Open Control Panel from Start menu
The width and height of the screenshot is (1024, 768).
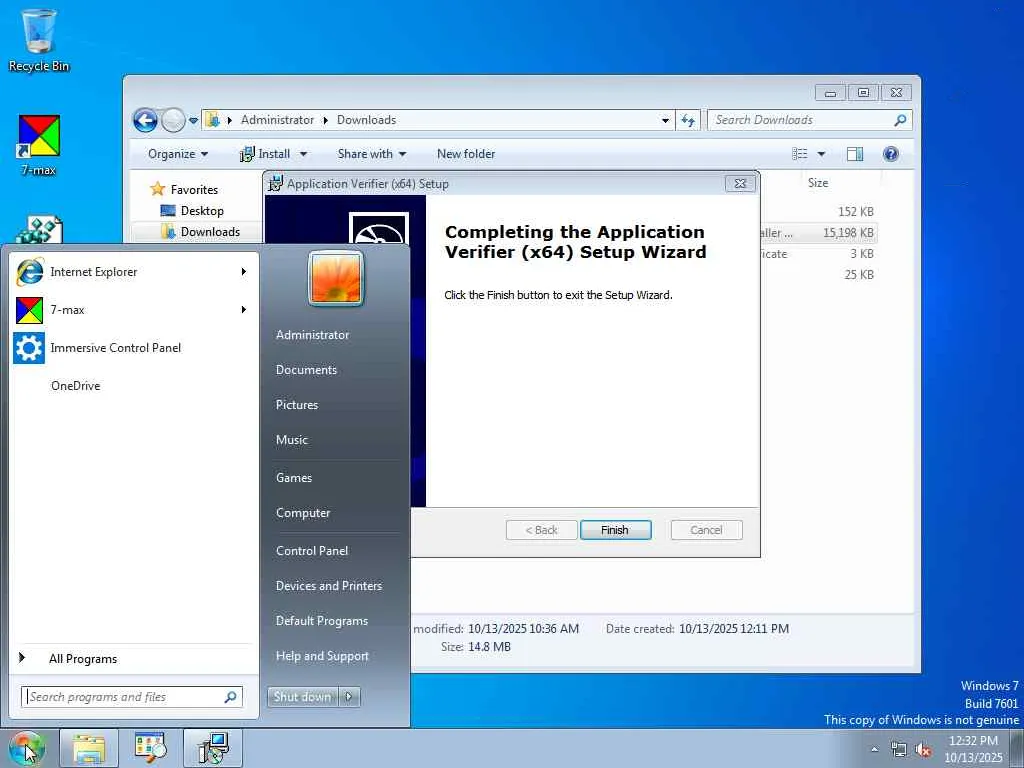(x=312, y=551)
